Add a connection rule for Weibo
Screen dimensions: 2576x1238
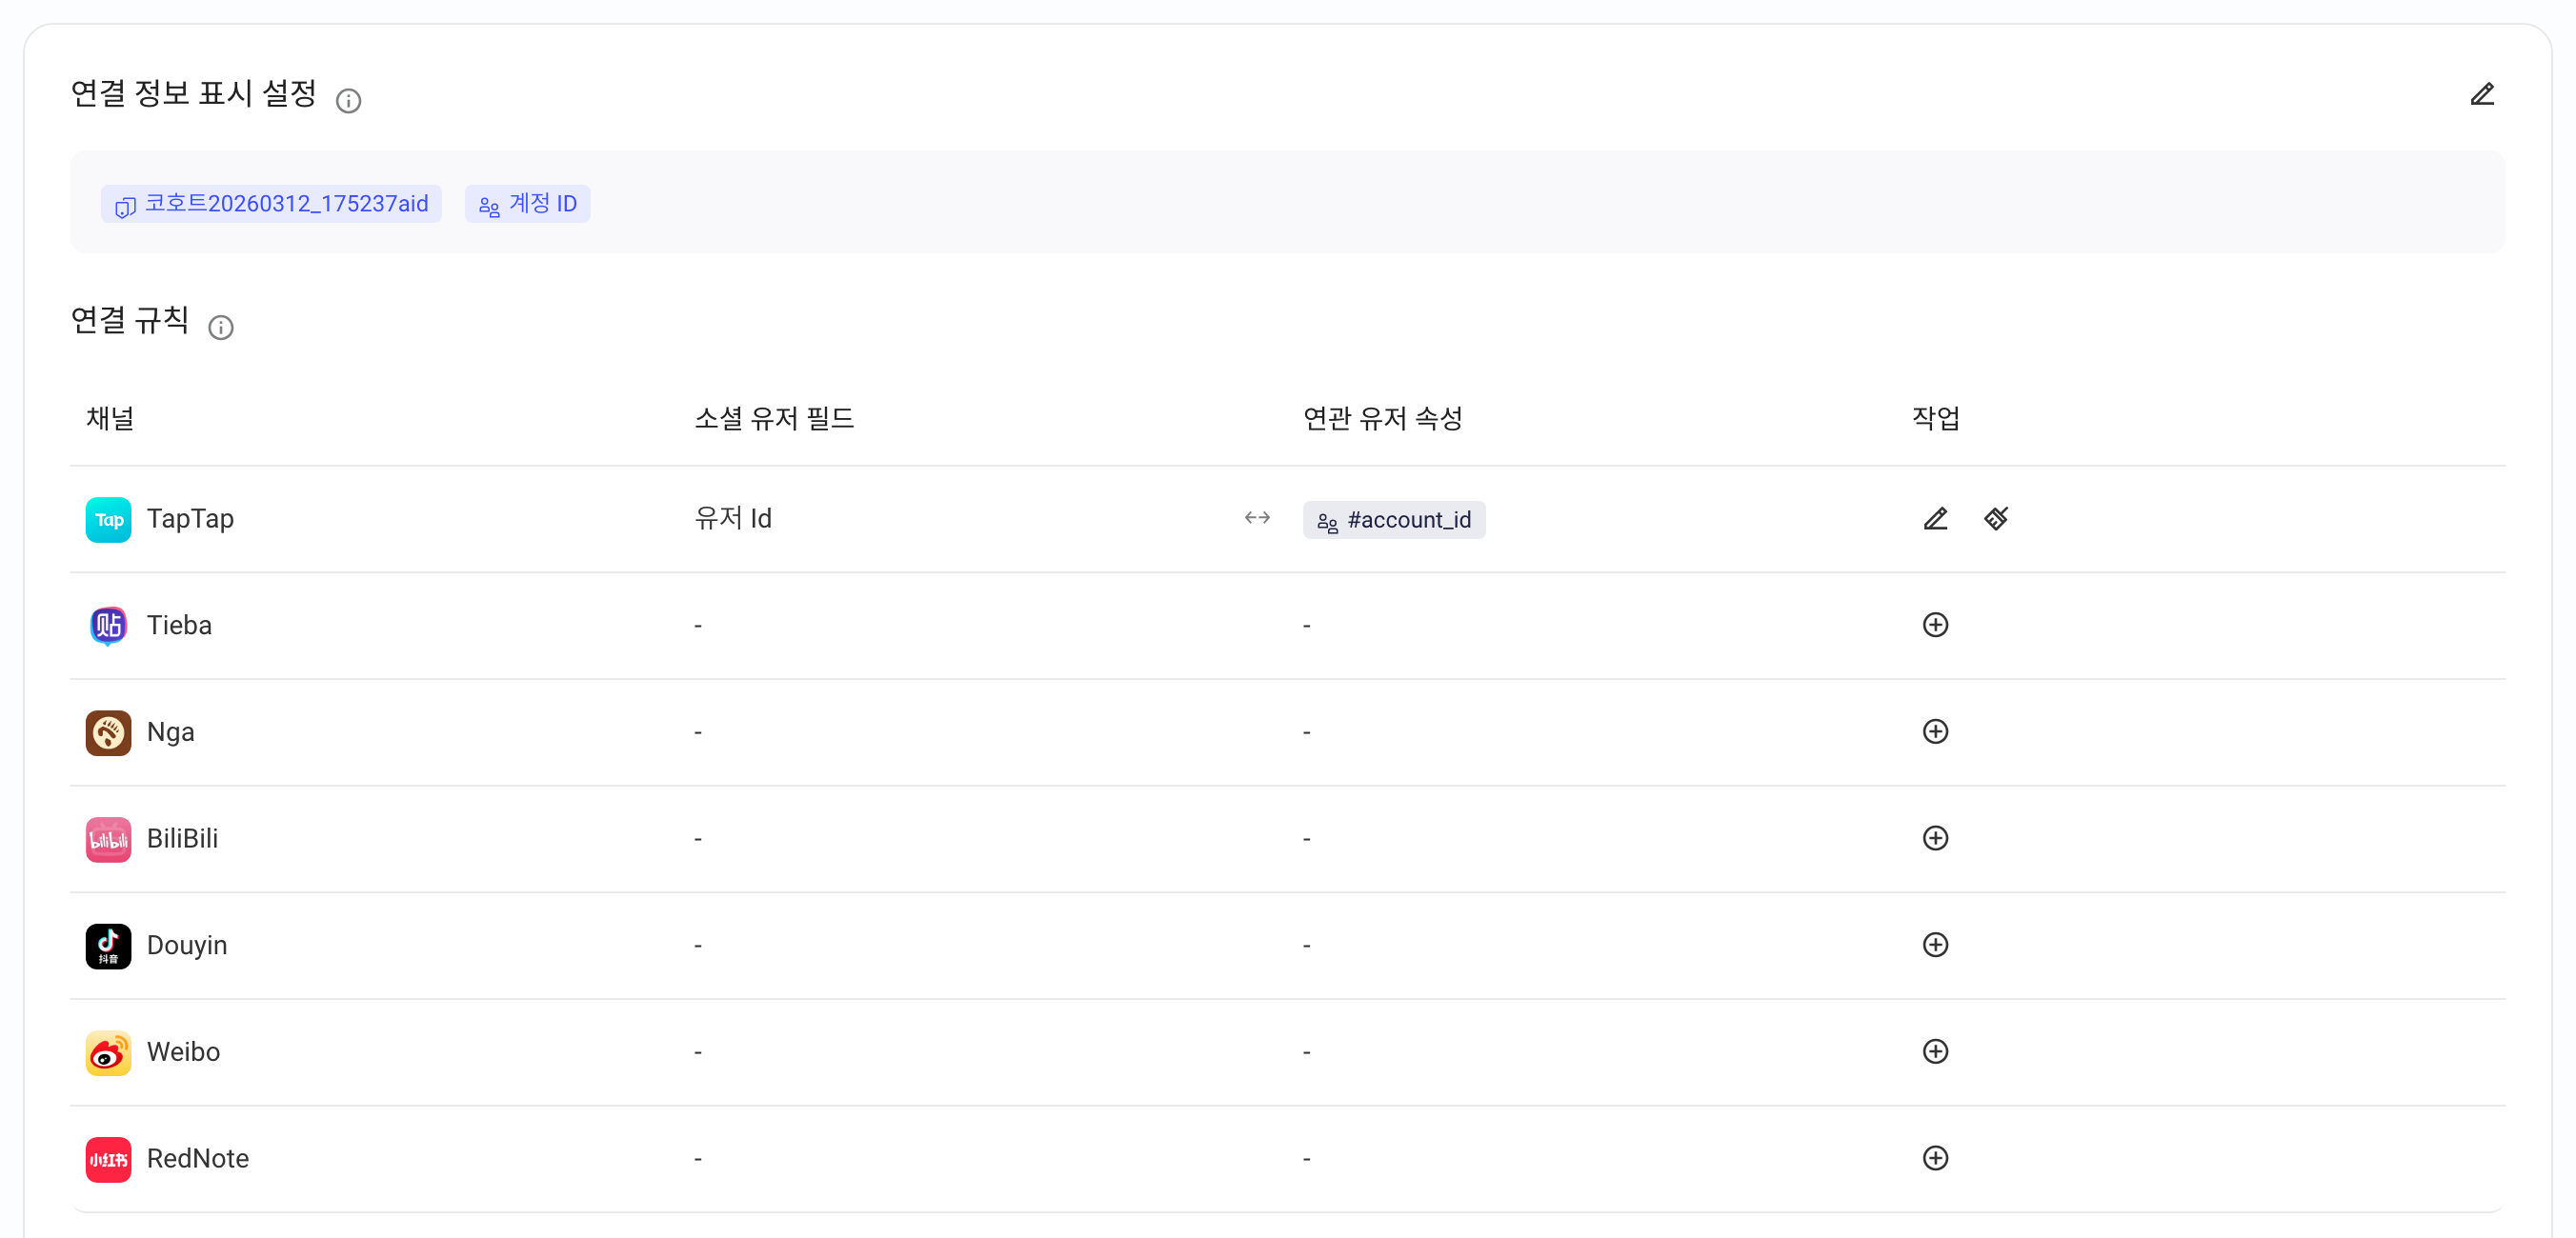click(x=1935, y=1052)
